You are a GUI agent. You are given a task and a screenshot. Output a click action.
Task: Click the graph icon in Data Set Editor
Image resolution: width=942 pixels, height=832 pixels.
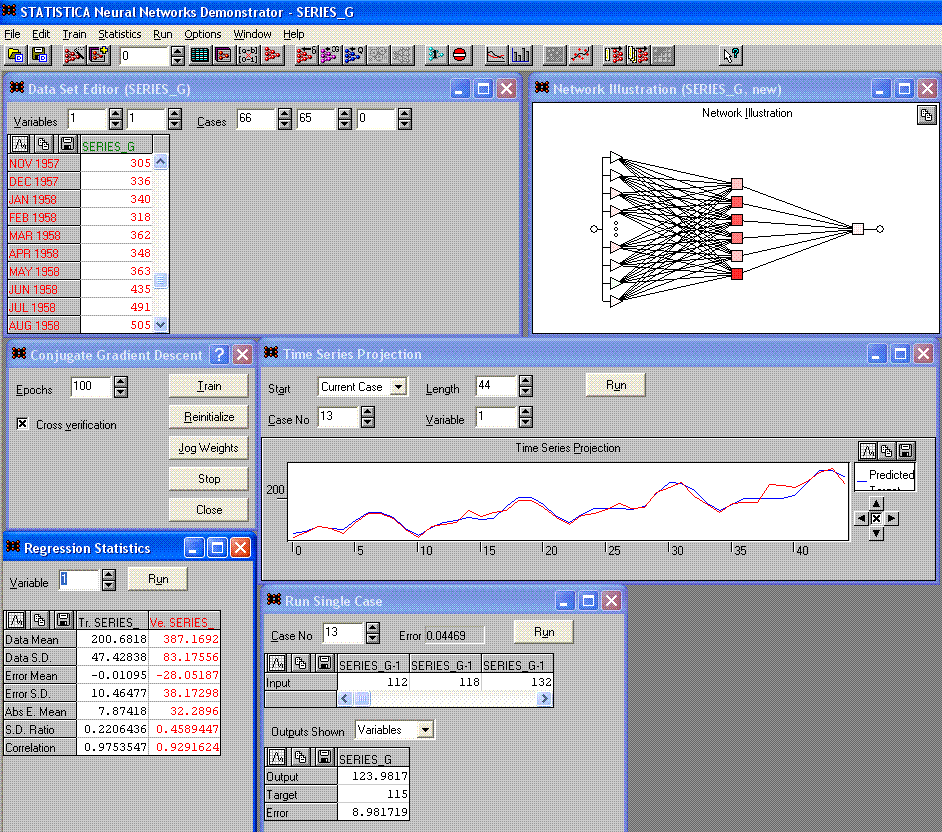pos(20,144)
